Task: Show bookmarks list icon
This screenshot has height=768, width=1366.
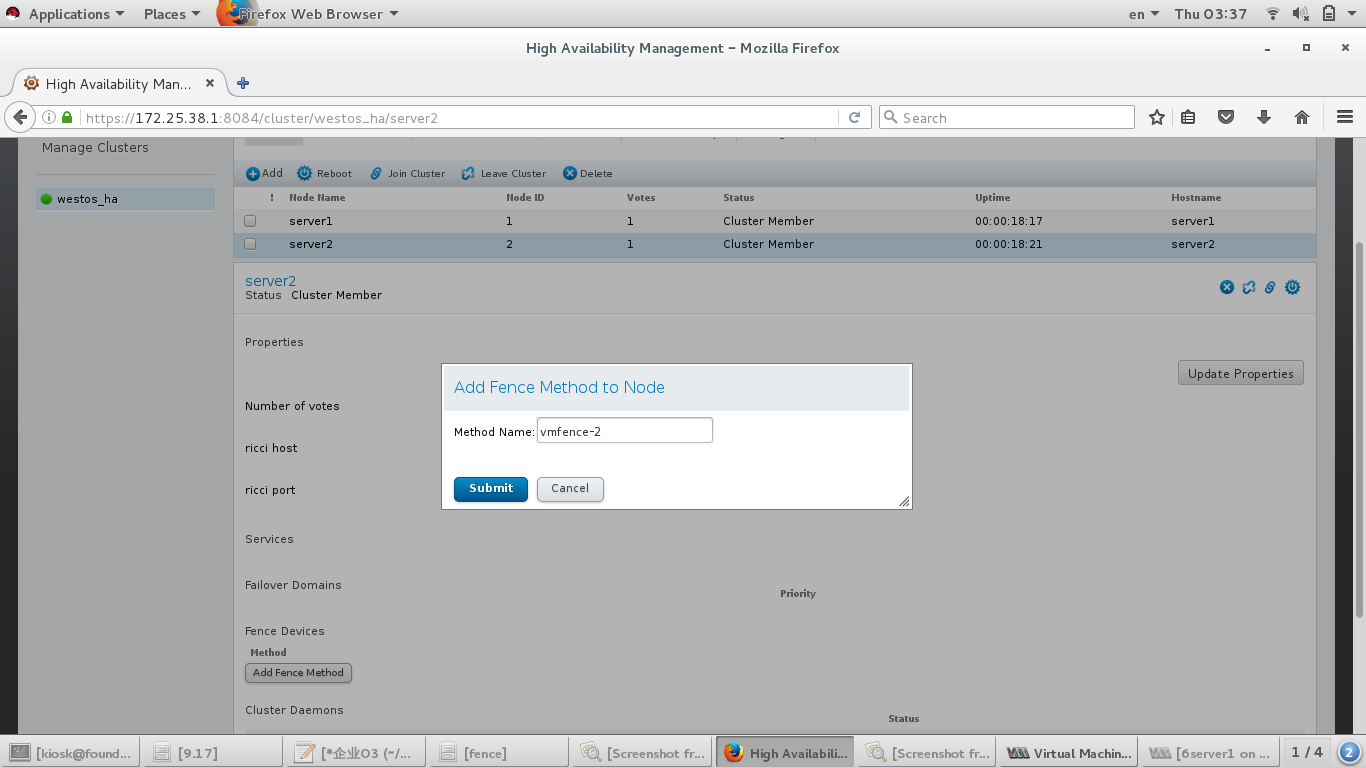Action: click(1188, 117)
